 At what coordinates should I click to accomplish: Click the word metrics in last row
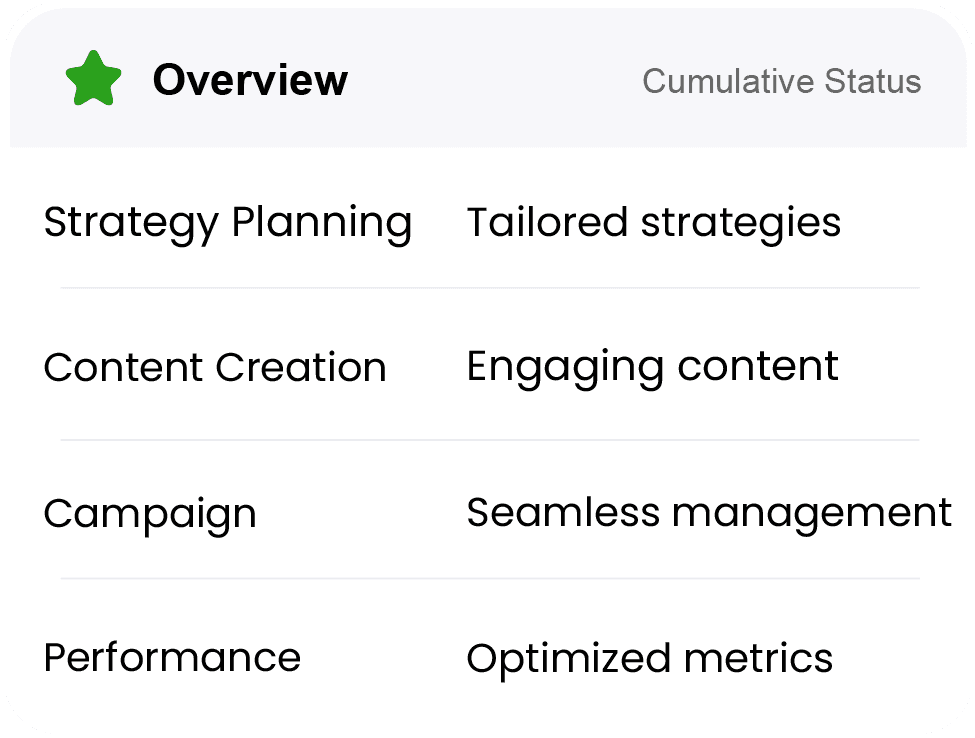point(759,659)
